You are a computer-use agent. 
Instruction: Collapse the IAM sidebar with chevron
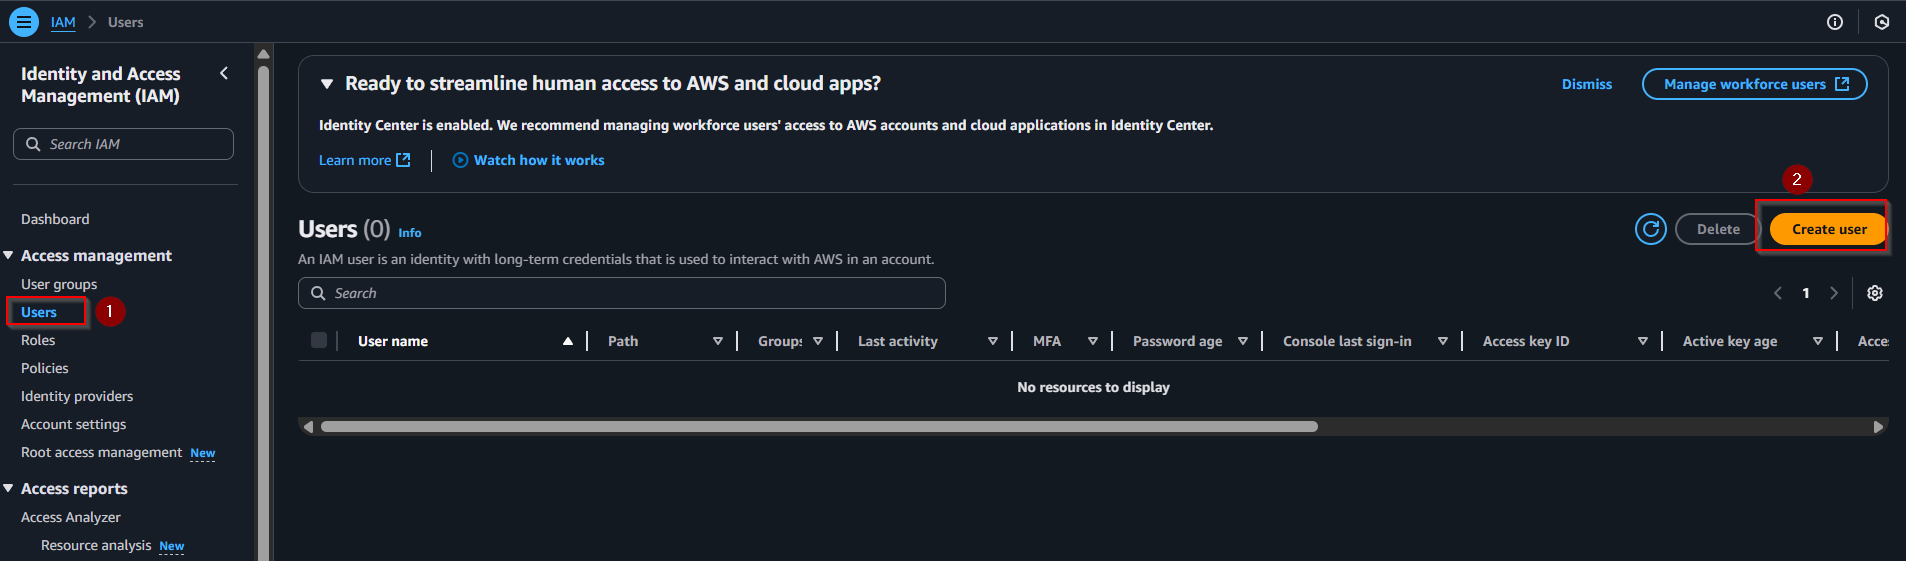pyautogui.click(x=224, y=73)
